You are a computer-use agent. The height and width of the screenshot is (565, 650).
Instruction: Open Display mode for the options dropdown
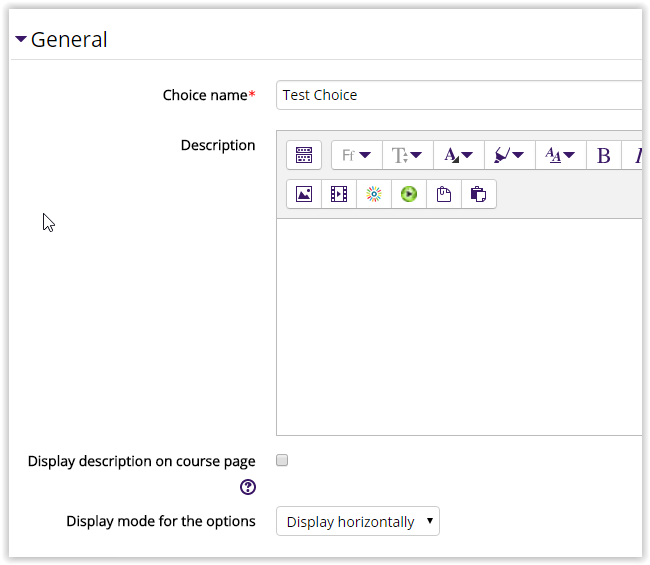pyautogui.click(x=358, y=521)
